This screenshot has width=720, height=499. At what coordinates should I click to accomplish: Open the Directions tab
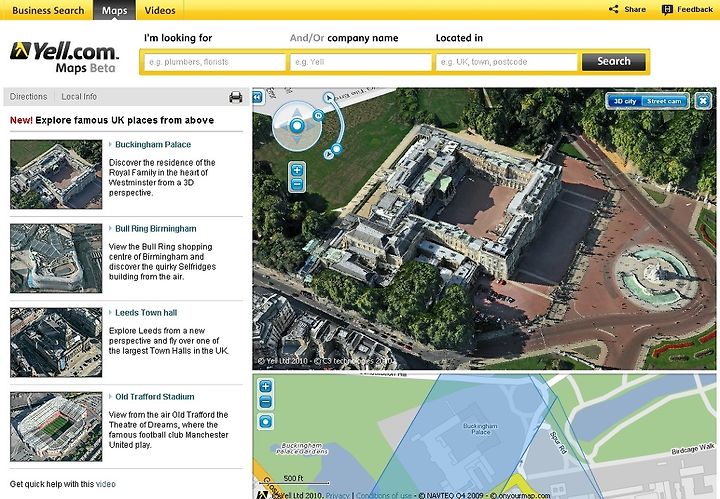28,96
